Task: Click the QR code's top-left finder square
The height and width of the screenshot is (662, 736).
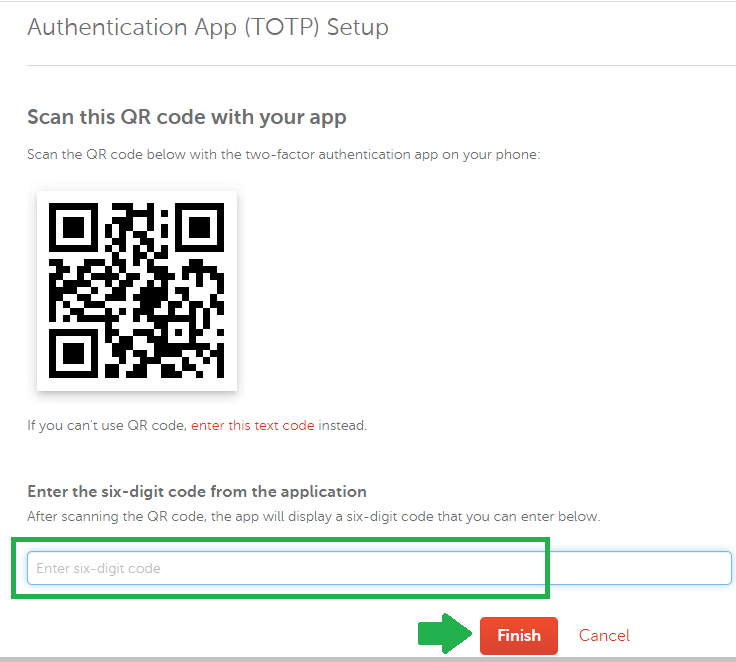Action: tap(74, 228)
